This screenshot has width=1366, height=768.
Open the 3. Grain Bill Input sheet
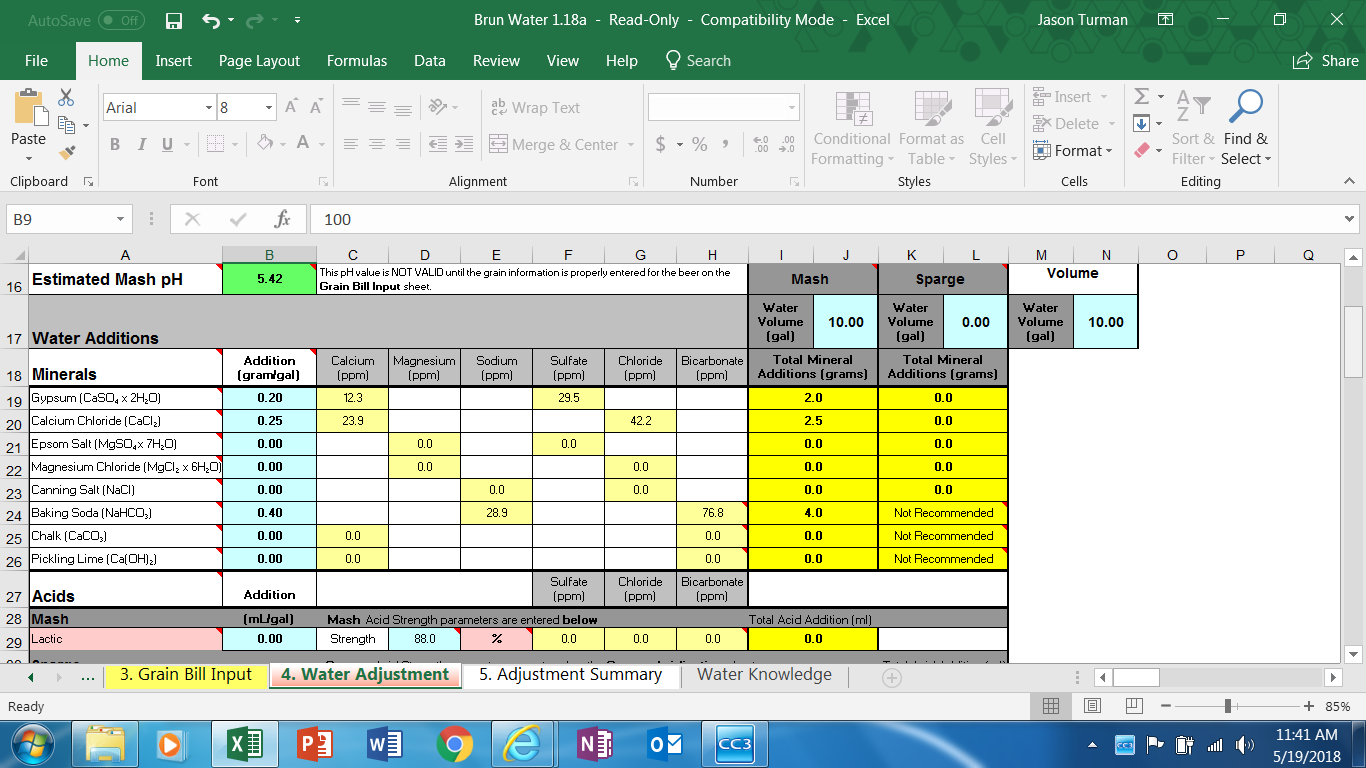click(186, 675)
